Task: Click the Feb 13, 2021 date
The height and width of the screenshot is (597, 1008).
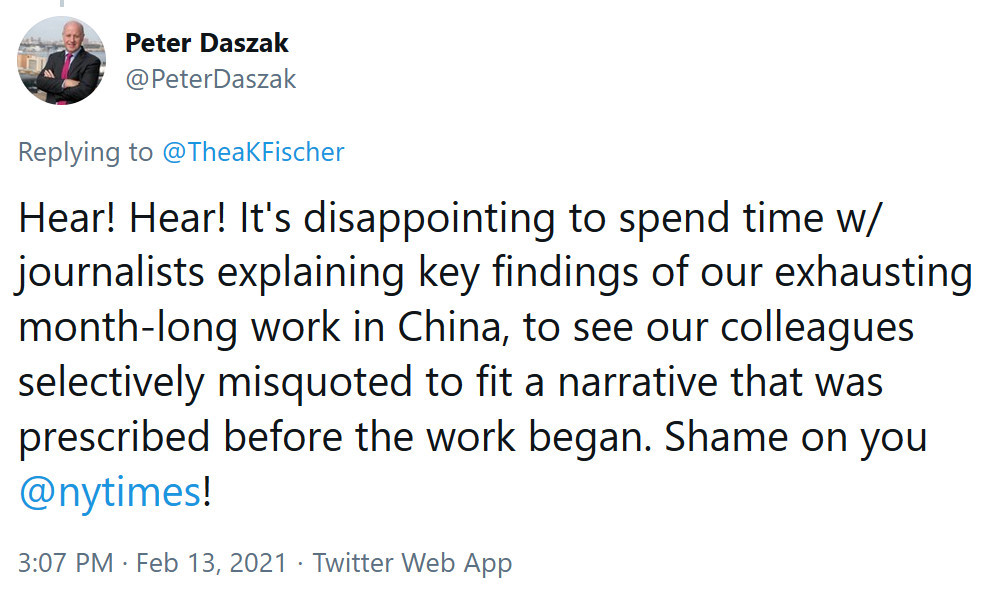Action: [212, 562]
